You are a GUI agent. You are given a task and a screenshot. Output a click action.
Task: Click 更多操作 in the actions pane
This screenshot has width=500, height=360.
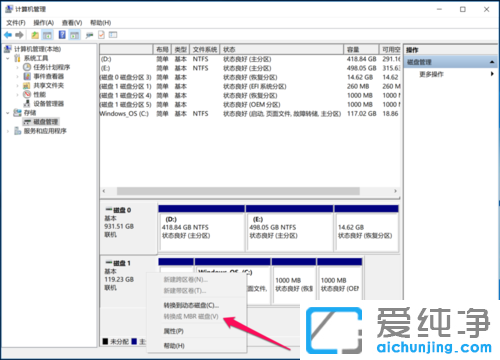click(431, 74)
